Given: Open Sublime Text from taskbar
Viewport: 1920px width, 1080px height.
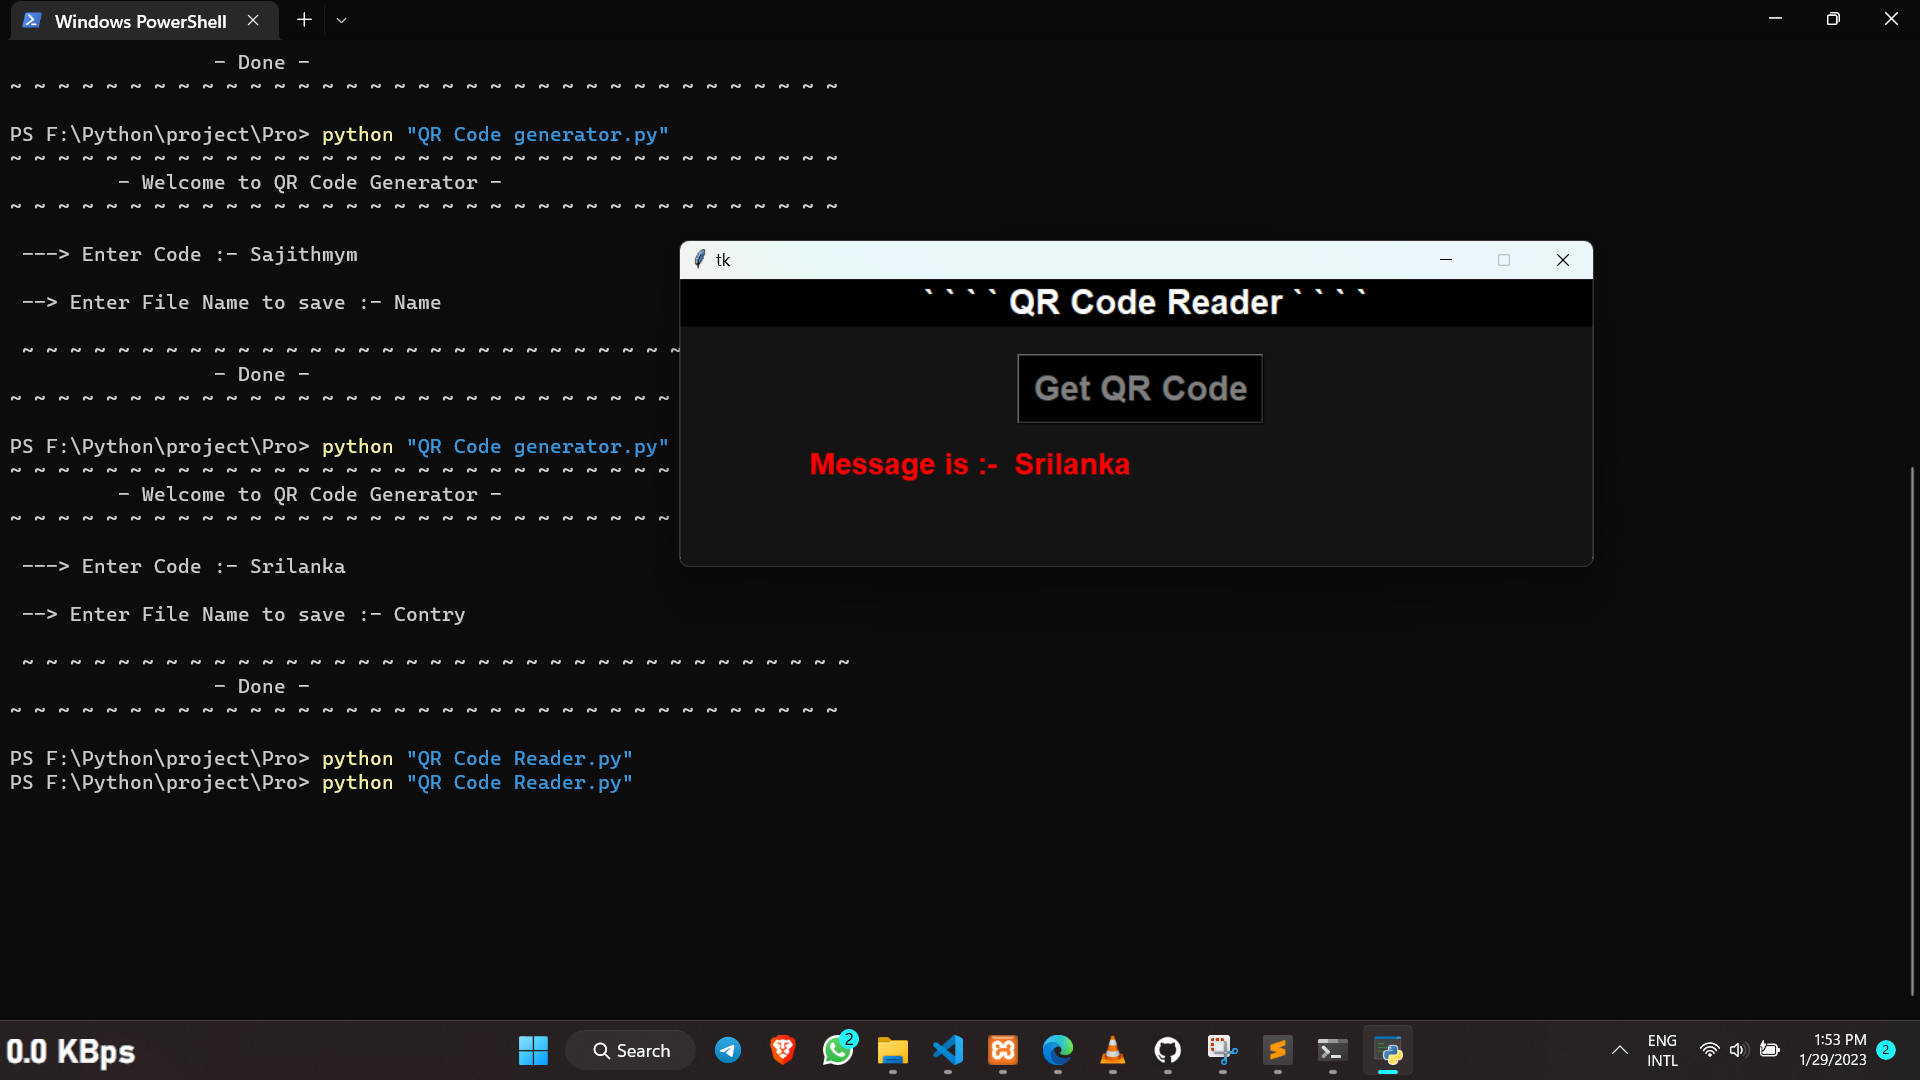Looking at the screenshot, I should [x=1277, y=1050].
